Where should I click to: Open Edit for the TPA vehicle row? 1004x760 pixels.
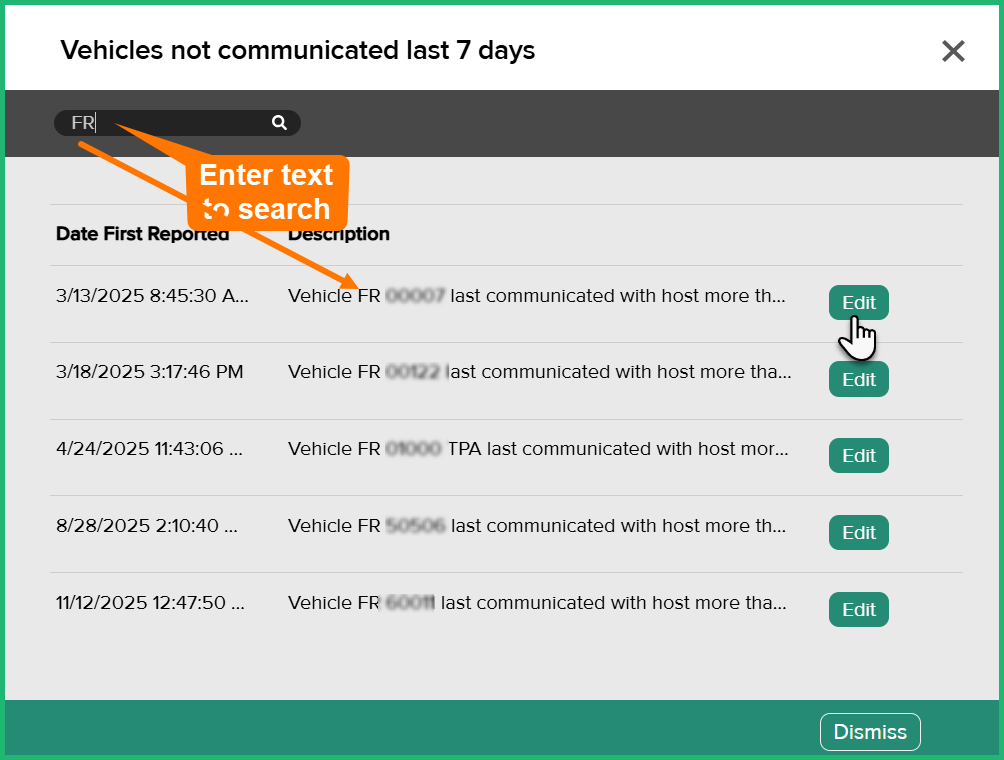click(858, 456)
